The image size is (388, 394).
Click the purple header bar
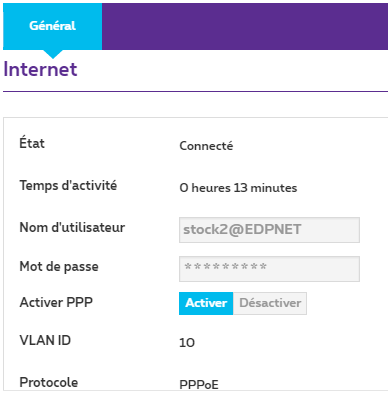(x=245, y=26)
